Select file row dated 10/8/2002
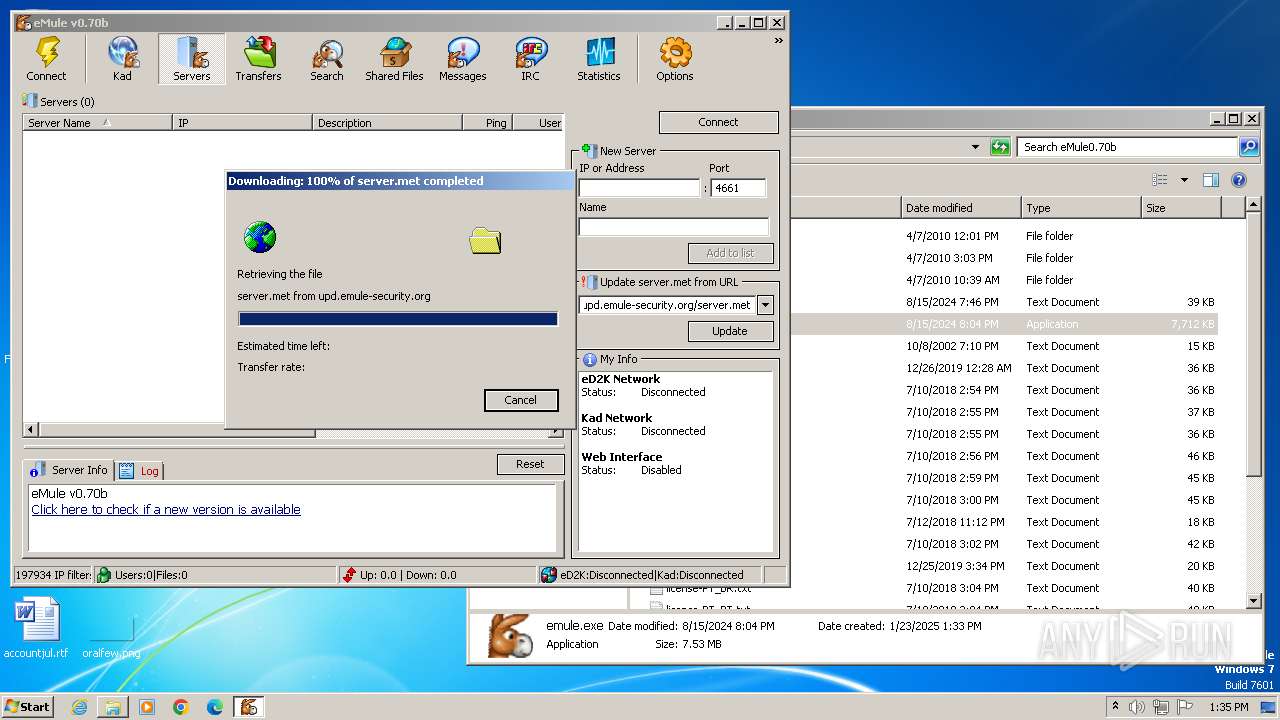The image size is (1280, 720). 1002,346
